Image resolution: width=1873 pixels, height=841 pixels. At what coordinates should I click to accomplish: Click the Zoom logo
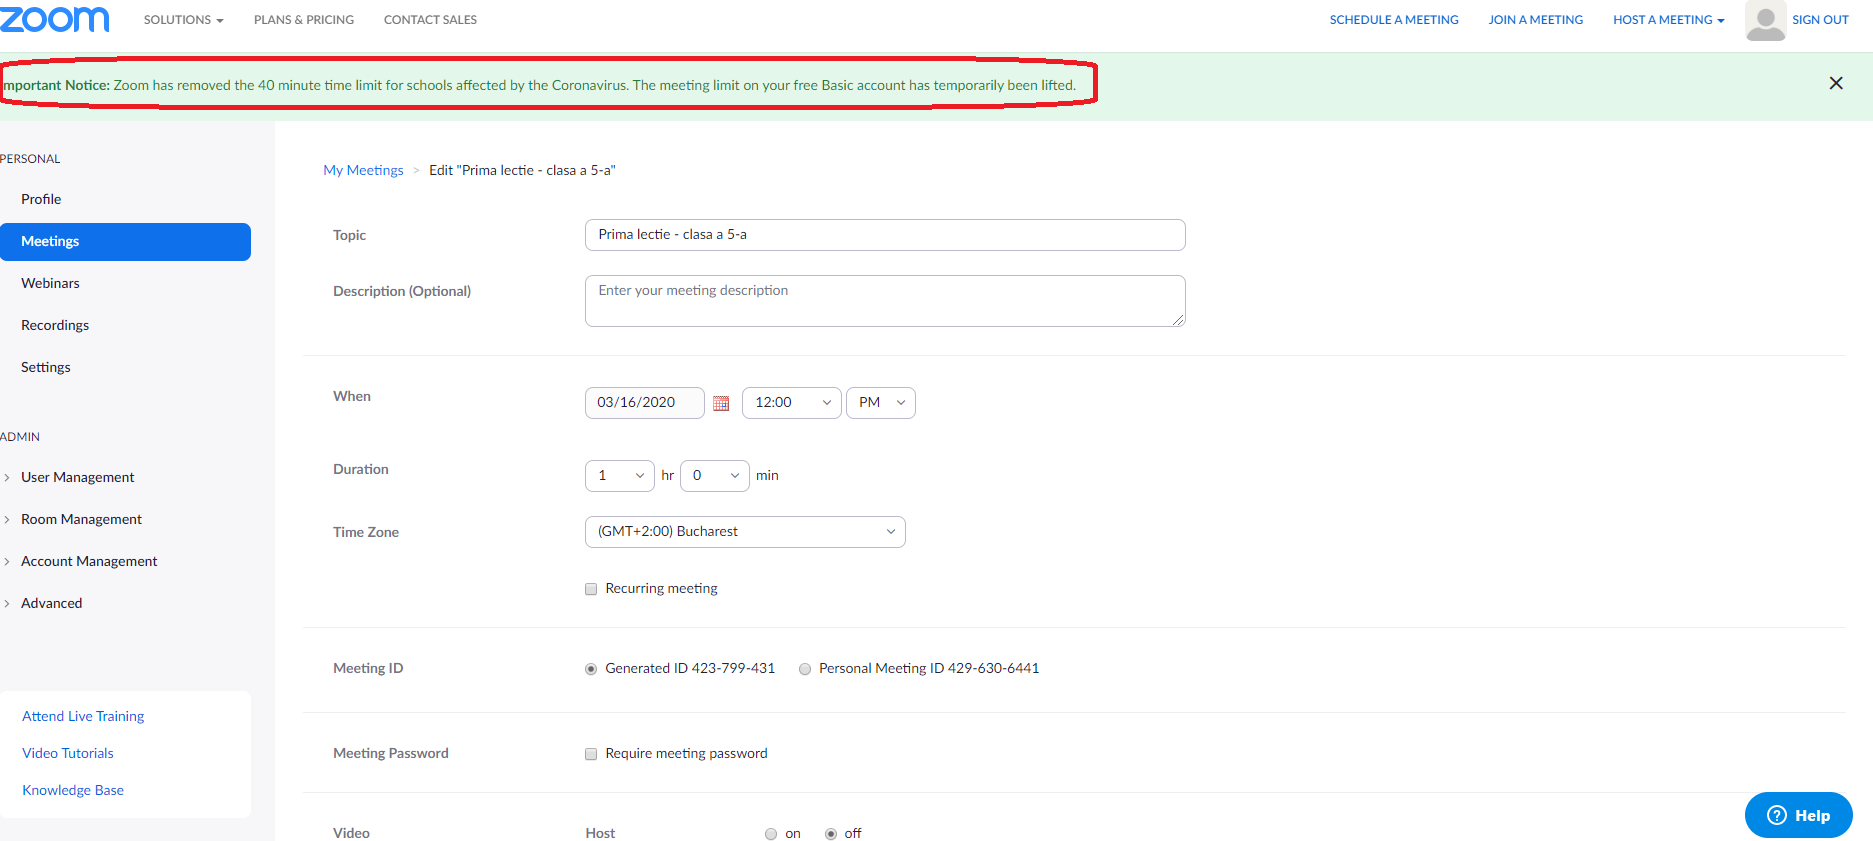pos(54,19)
